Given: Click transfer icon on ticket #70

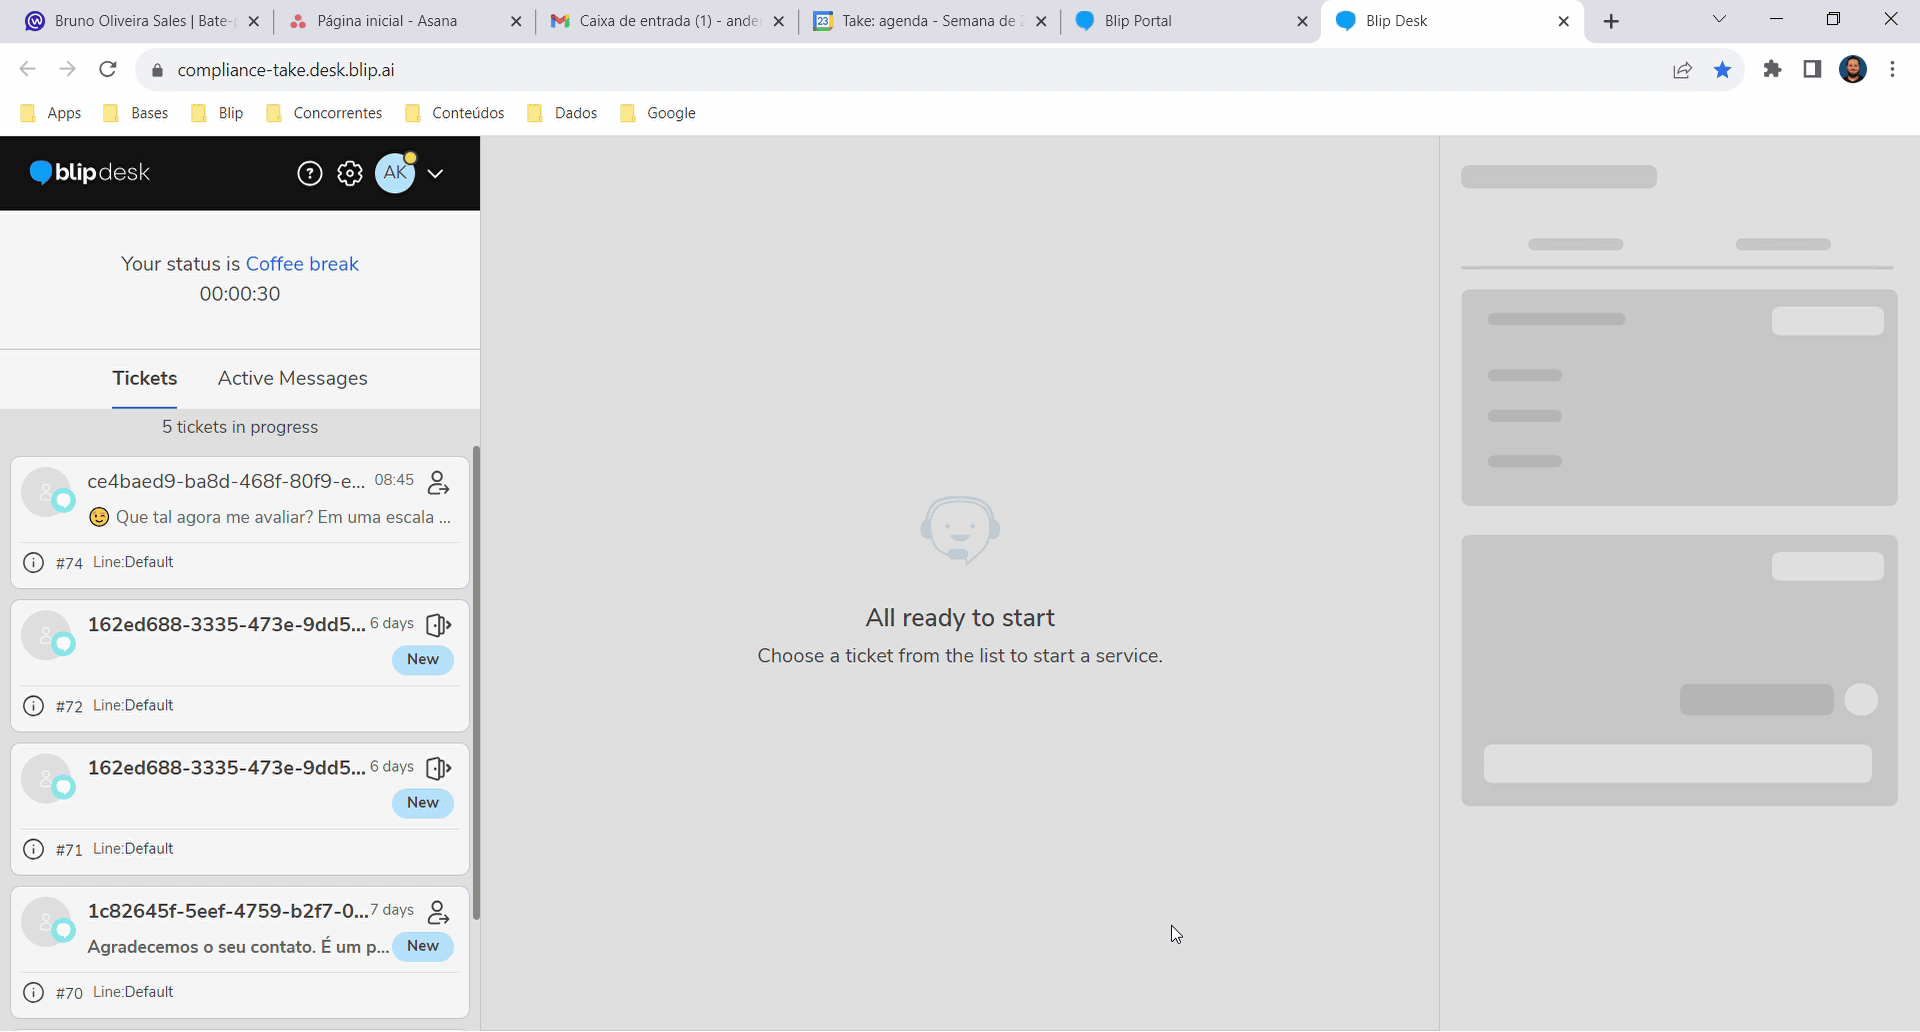Looking at the screenshot, I should pos(438,912).
